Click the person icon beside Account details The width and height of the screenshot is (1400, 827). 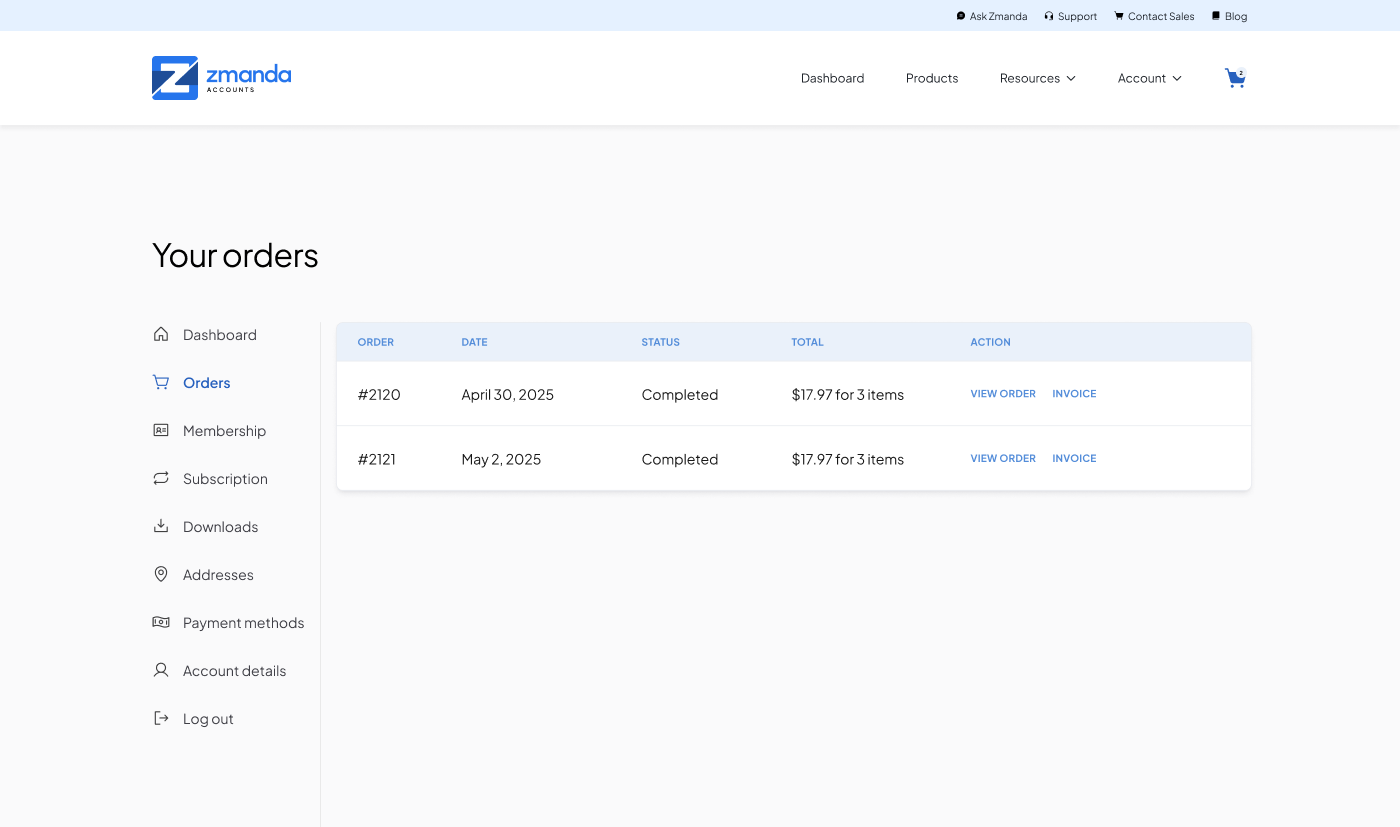[x=161, y=670]
